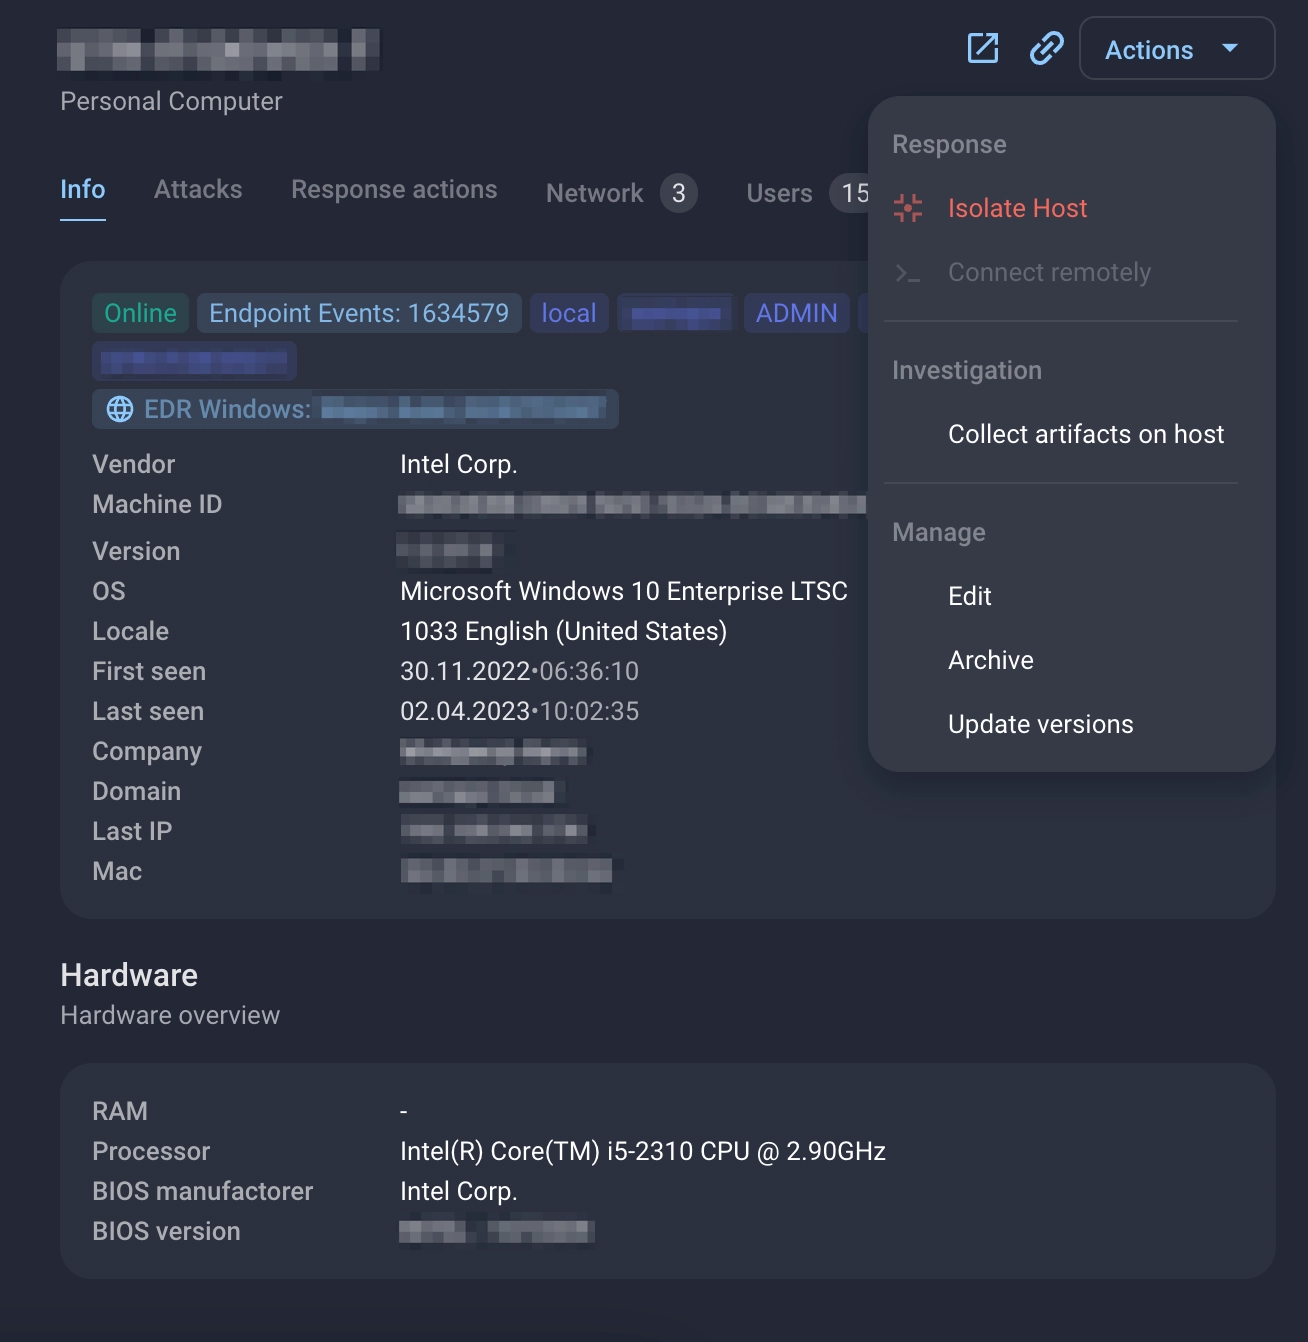Click the Last IP label

tap(132, 831)
